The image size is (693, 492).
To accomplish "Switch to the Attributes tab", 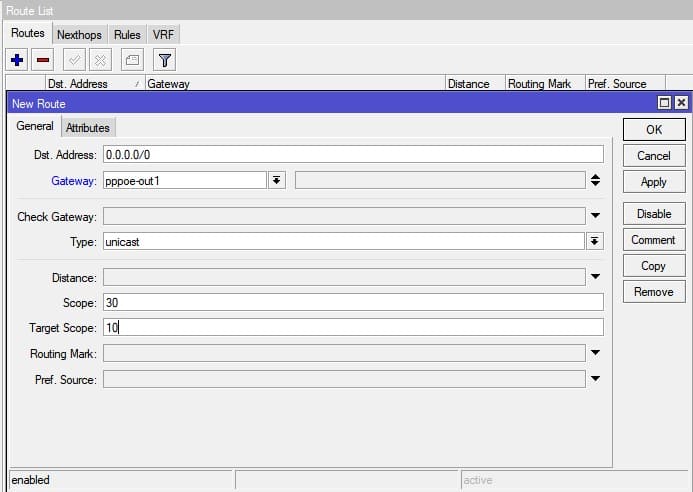I will coord(88,128).
